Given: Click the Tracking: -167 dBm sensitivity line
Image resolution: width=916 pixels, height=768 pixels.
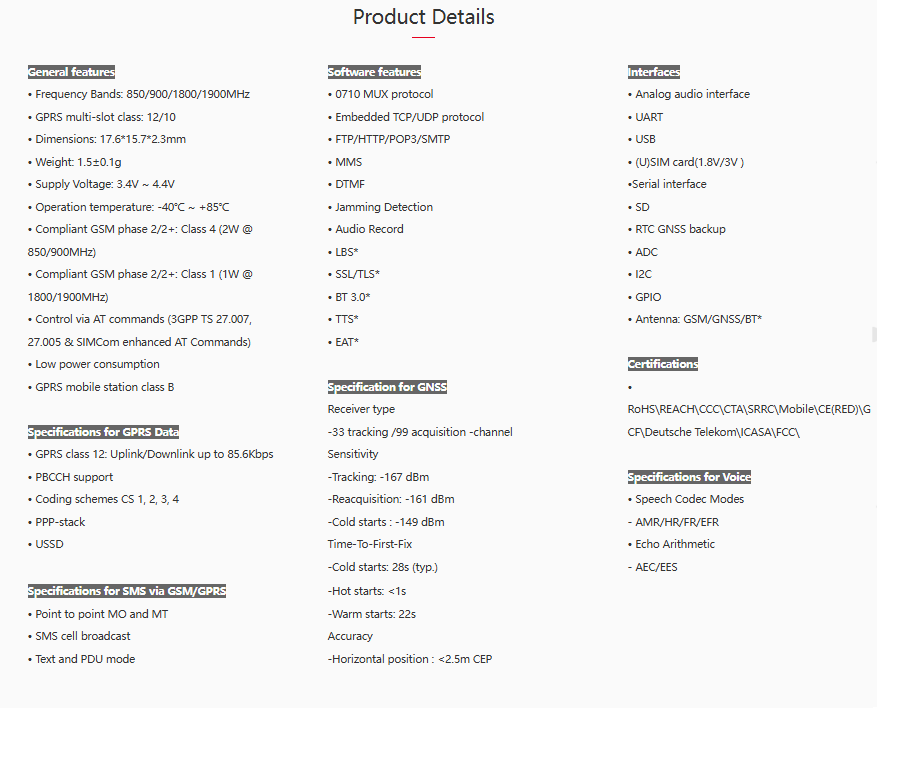Looking at the screenshot, I should pyautogui.click(x=379, y=477).
